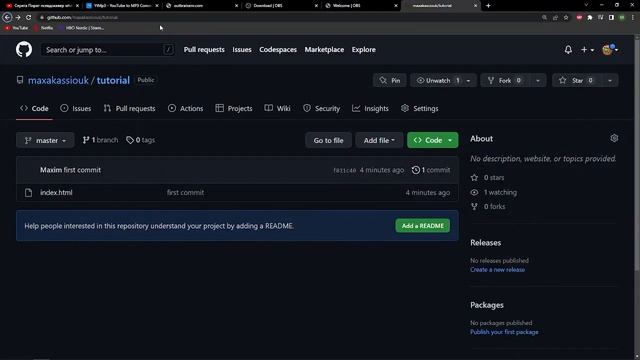Switch to the Settings tab

420,108
